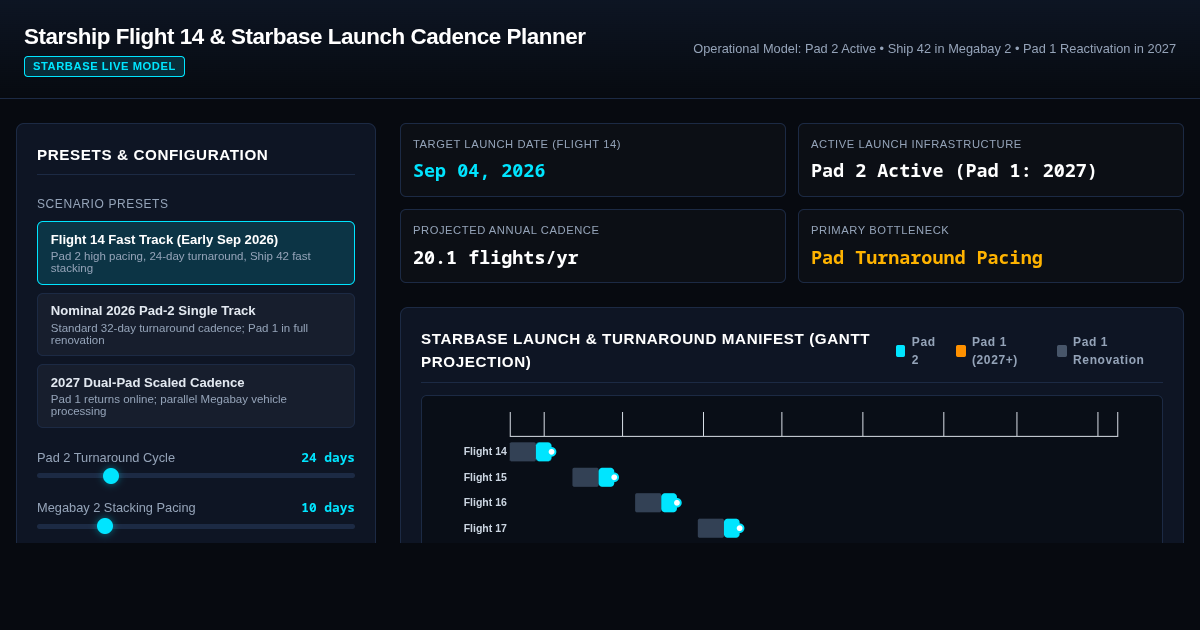1200x630 pixels.
Task: Click the Pad 2 Active (Pad 1: 2027) value
Action: pyautogui.click(x=954, y=171)
